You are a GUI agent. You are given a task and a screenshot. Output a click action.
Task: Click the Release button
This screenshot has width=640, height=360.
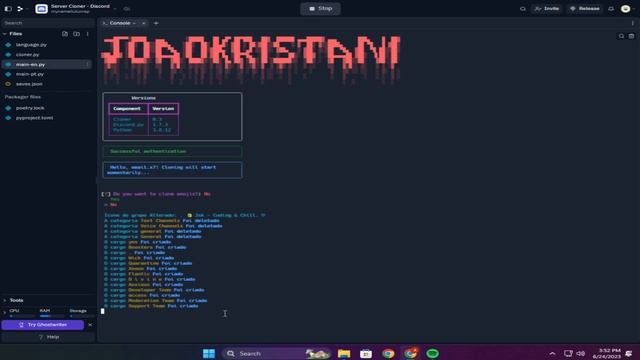(x=585, y=9)
